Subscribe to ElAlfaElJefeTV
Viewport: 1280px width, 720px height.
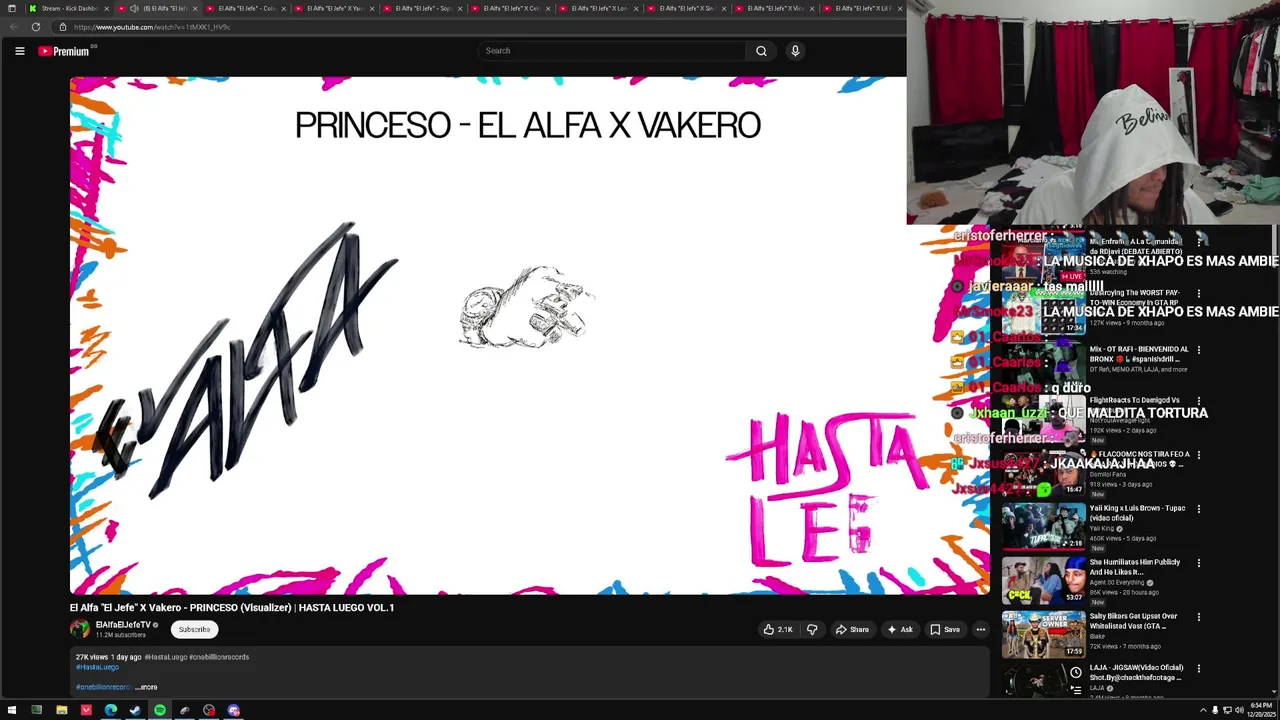tap(194, 630)
